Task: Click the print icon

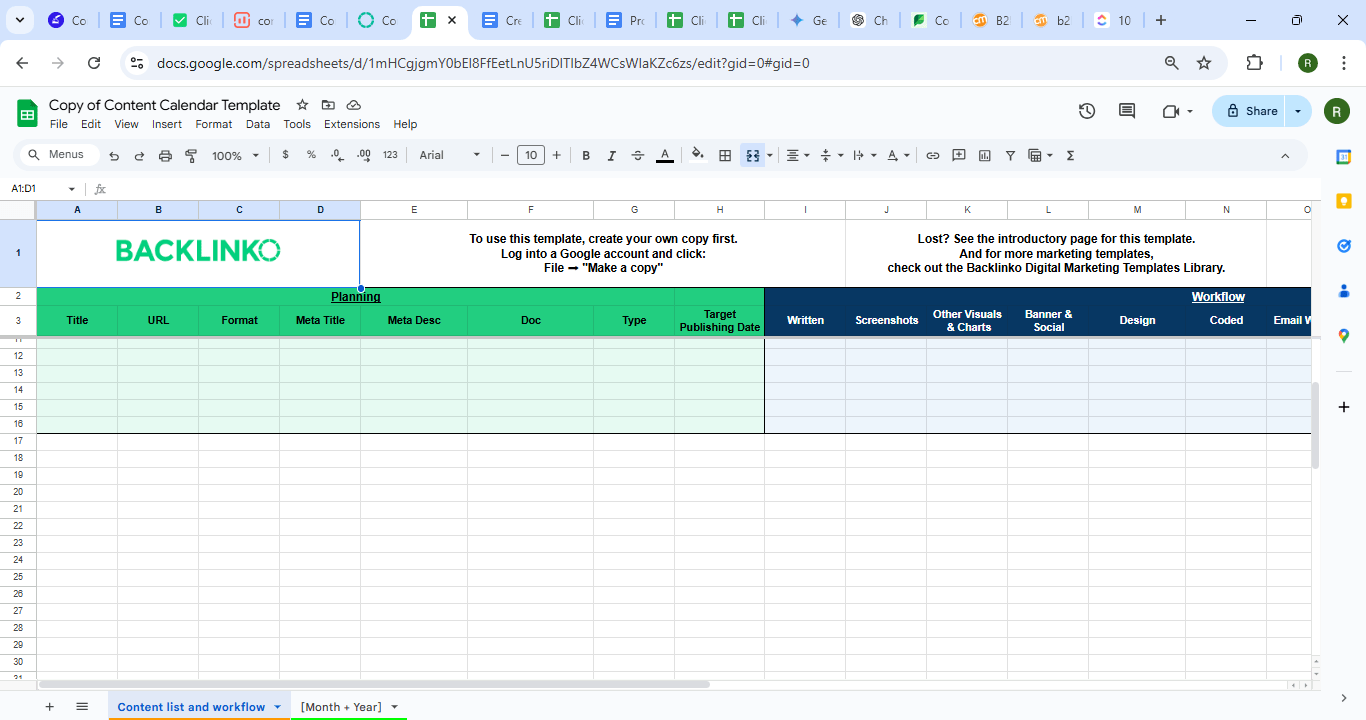Action: (165, 156)
